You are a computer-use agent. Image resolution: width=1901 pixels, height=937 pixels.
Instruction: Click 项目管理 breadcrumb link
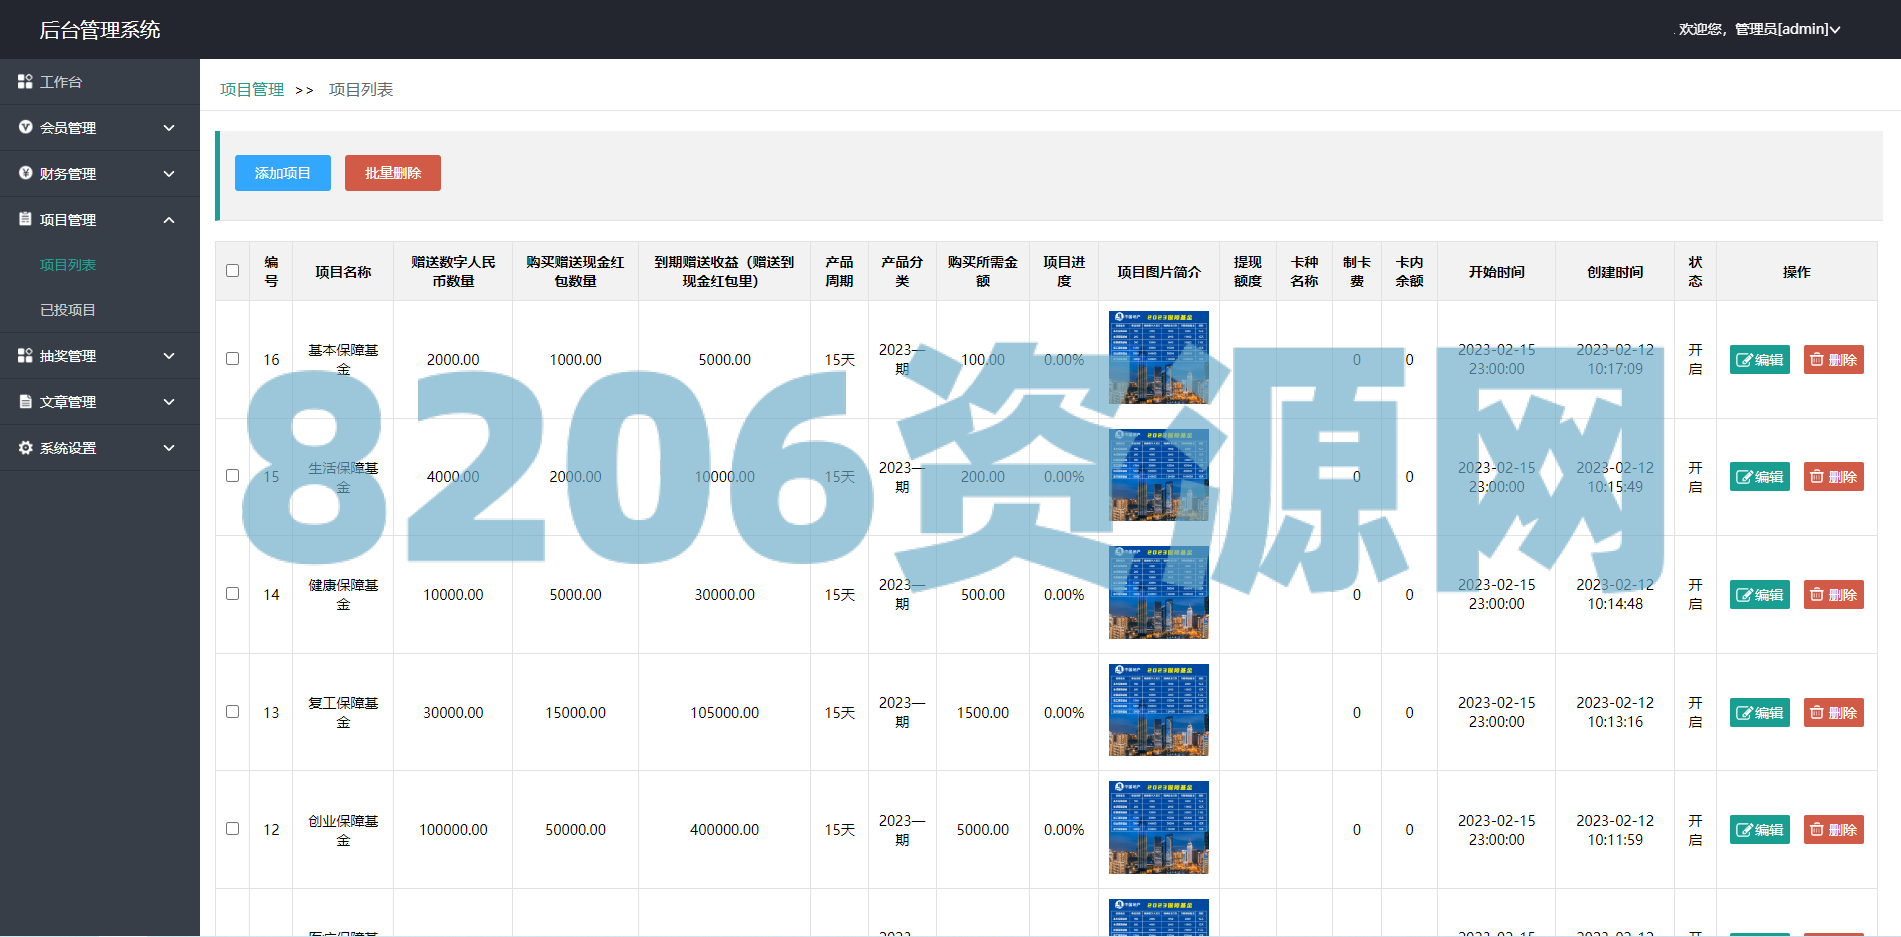point(252,89)
